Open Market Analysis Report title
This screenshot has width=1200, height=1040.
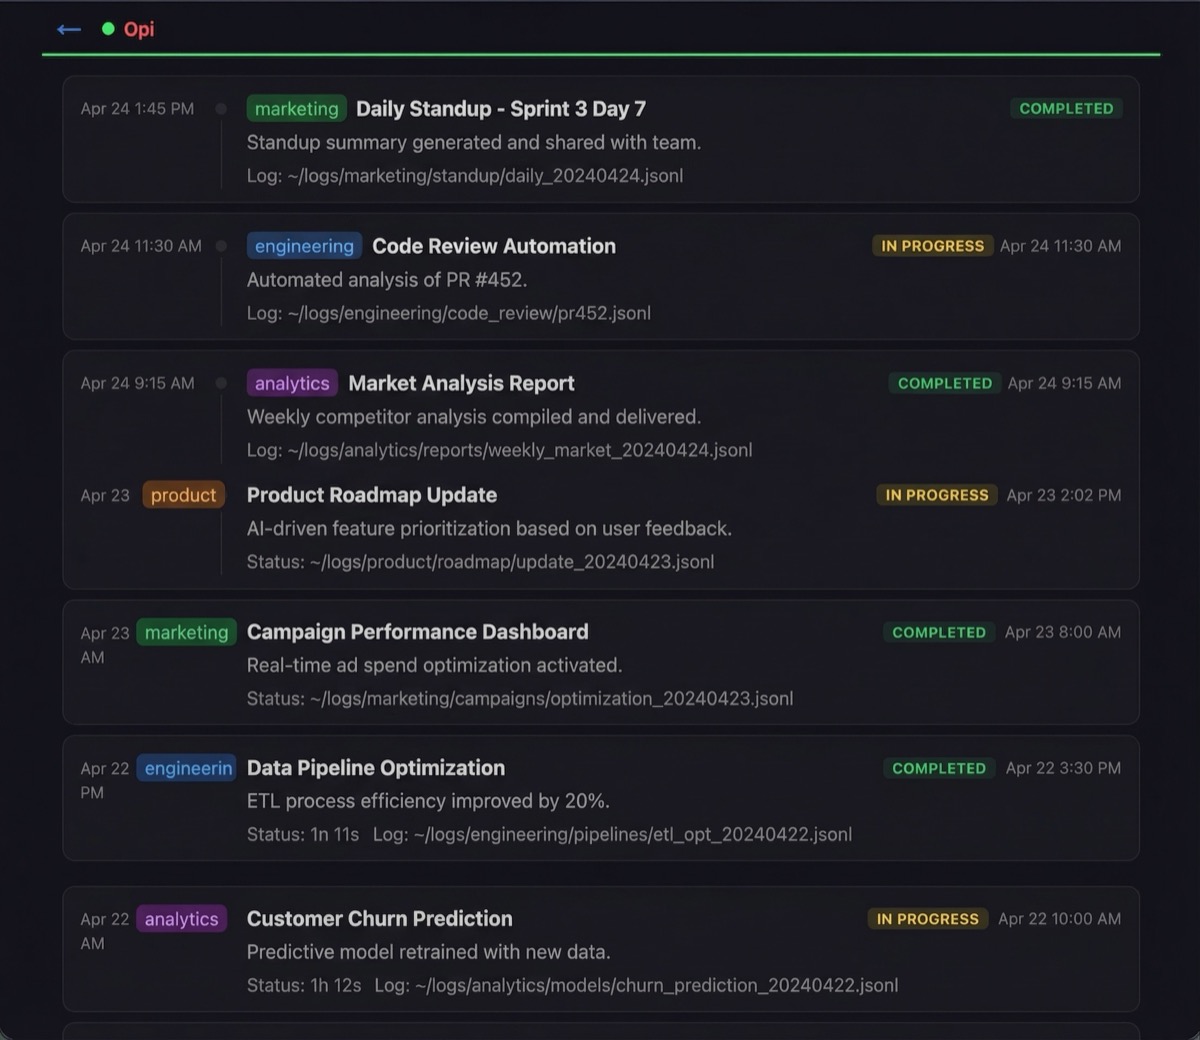click(461, 383)
